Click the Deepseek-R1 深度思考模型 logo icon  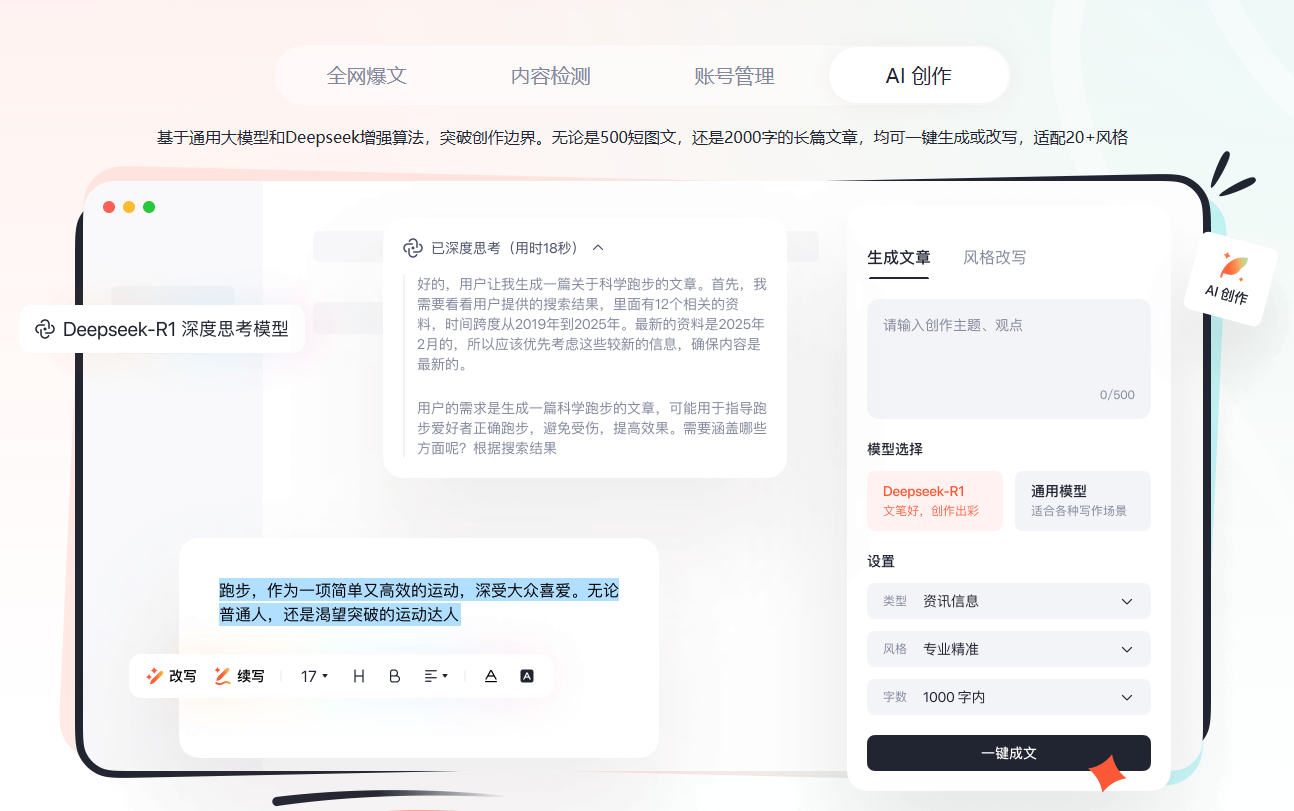tap(44, 329)
